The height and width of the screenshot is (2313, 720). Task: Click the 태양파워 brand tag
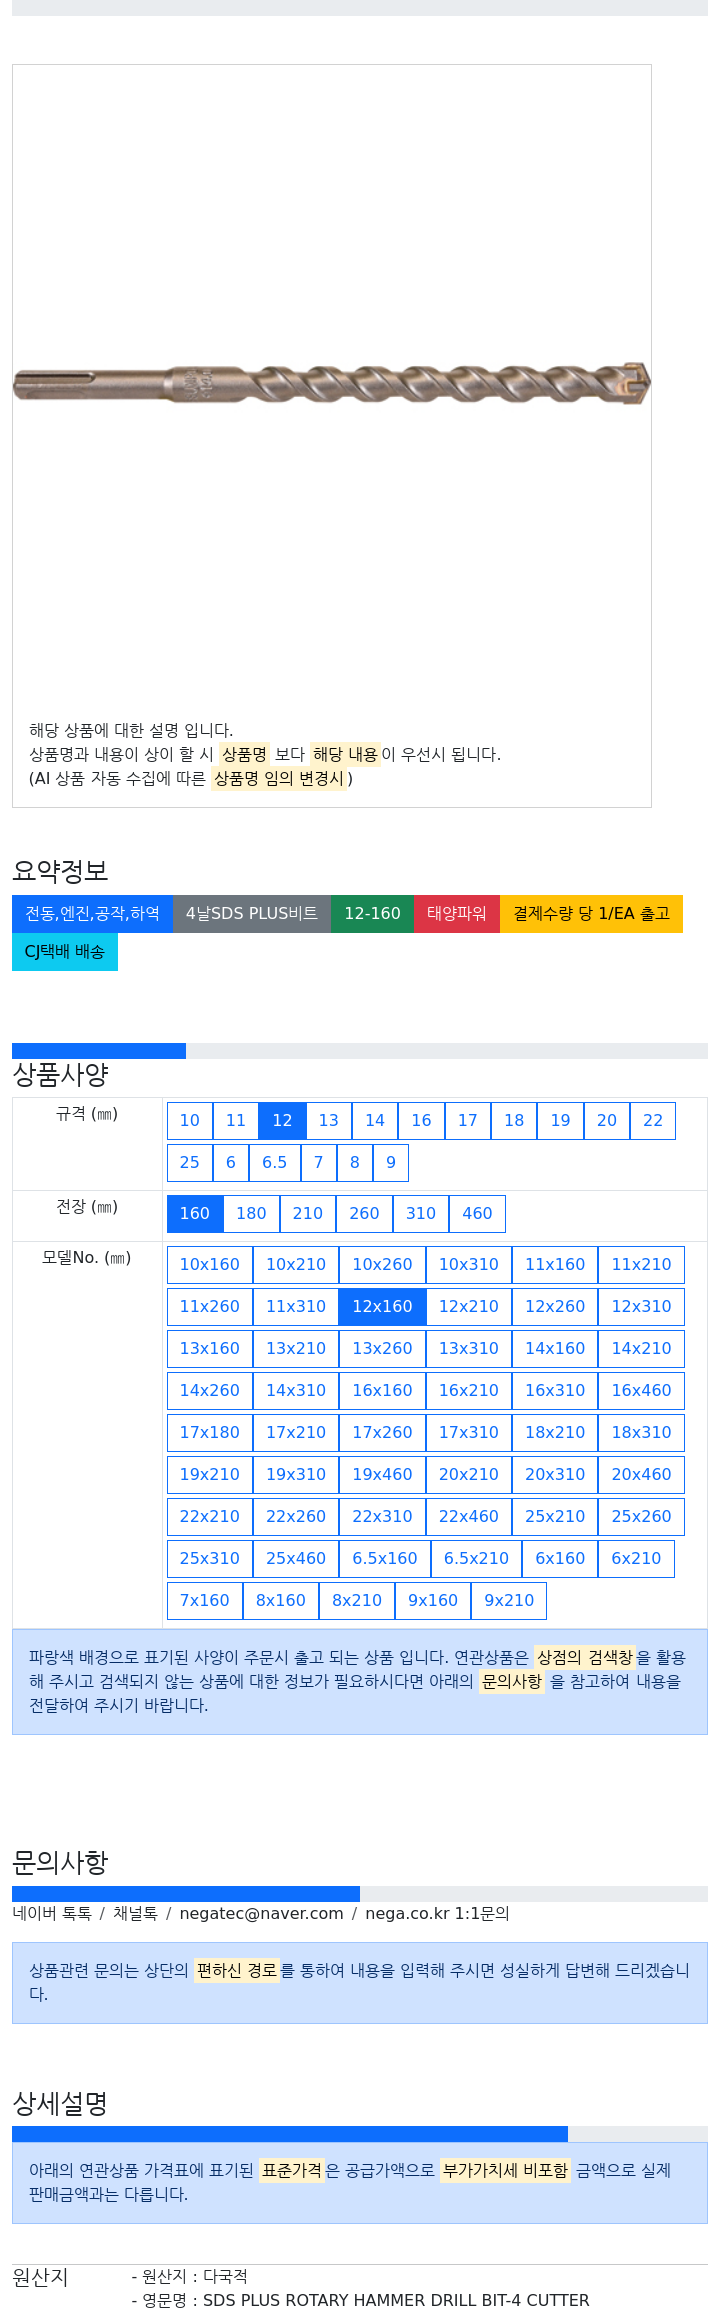point(457,913)
